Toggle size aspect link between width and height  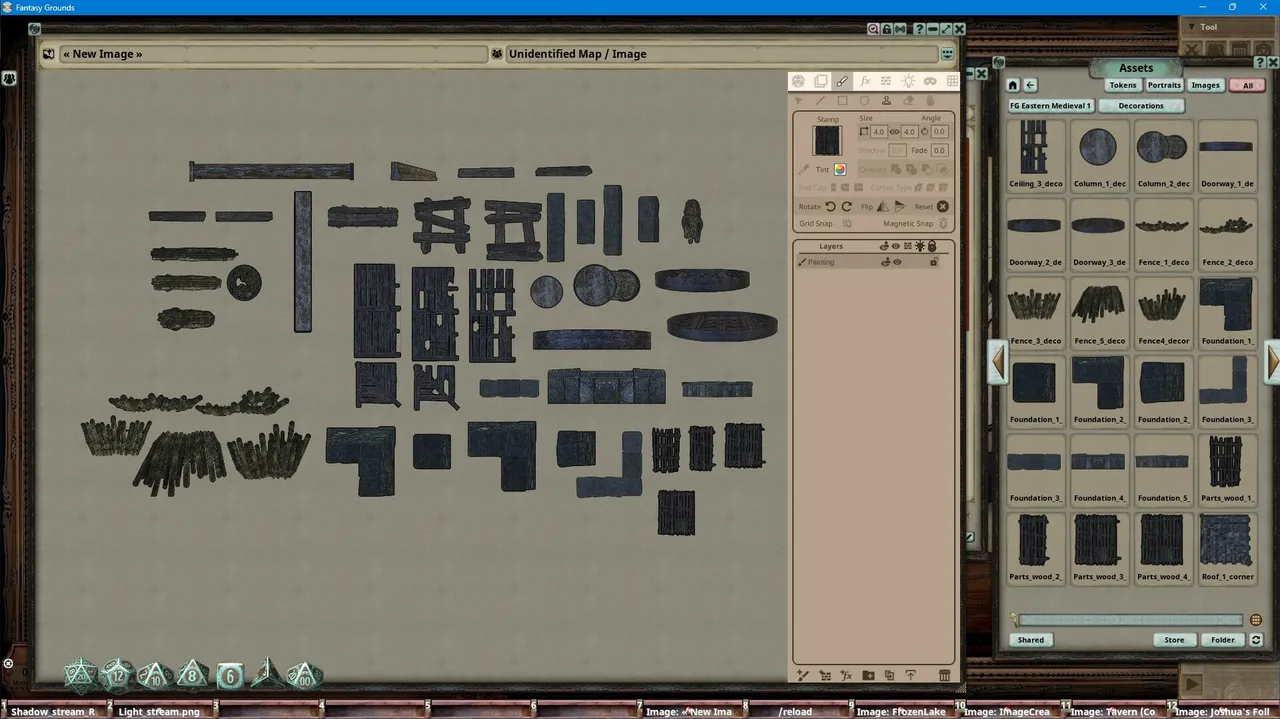[x=894, y=132]
